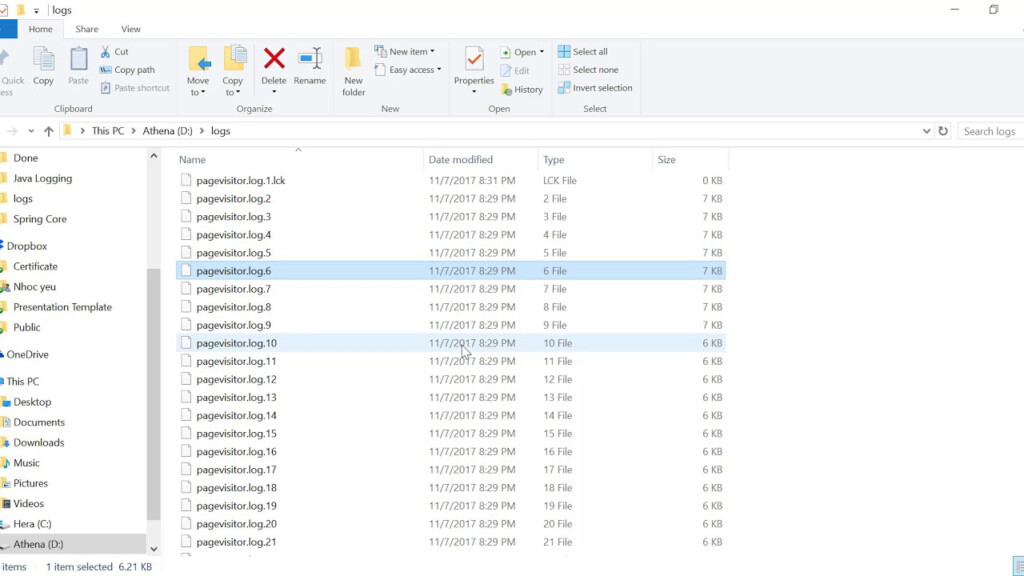Select file pagevisitor.log.6
The image size is (1024, 576).
pos(451,270)
